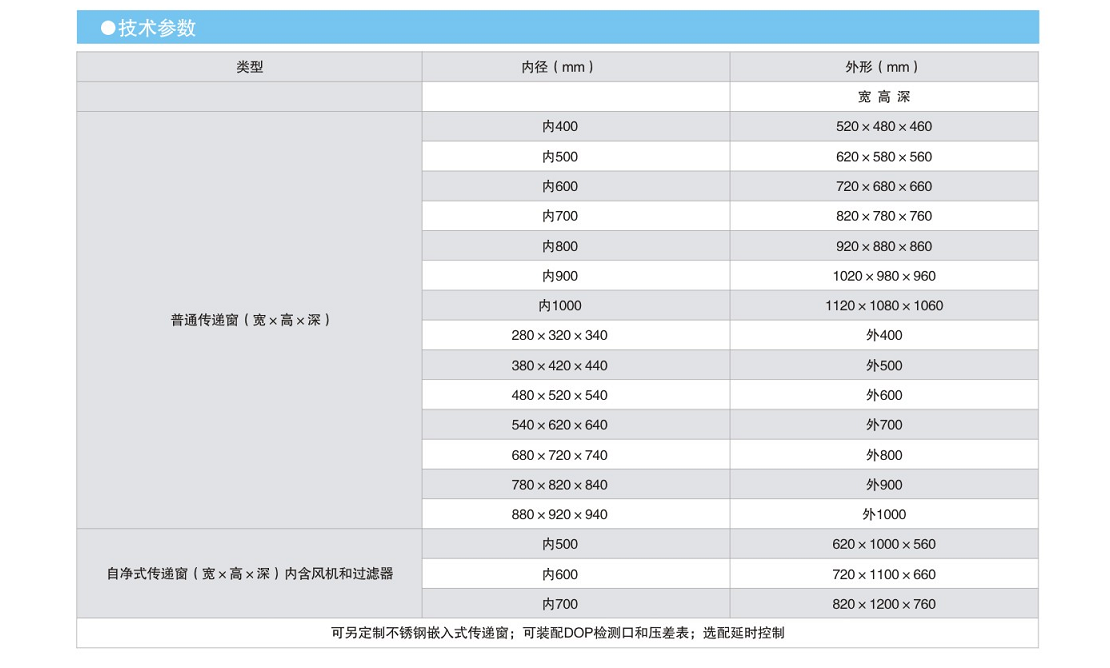The image size is (1110, 668).
Task: Select the 480 × 520 × 540 cell
Action: point(576,395)
